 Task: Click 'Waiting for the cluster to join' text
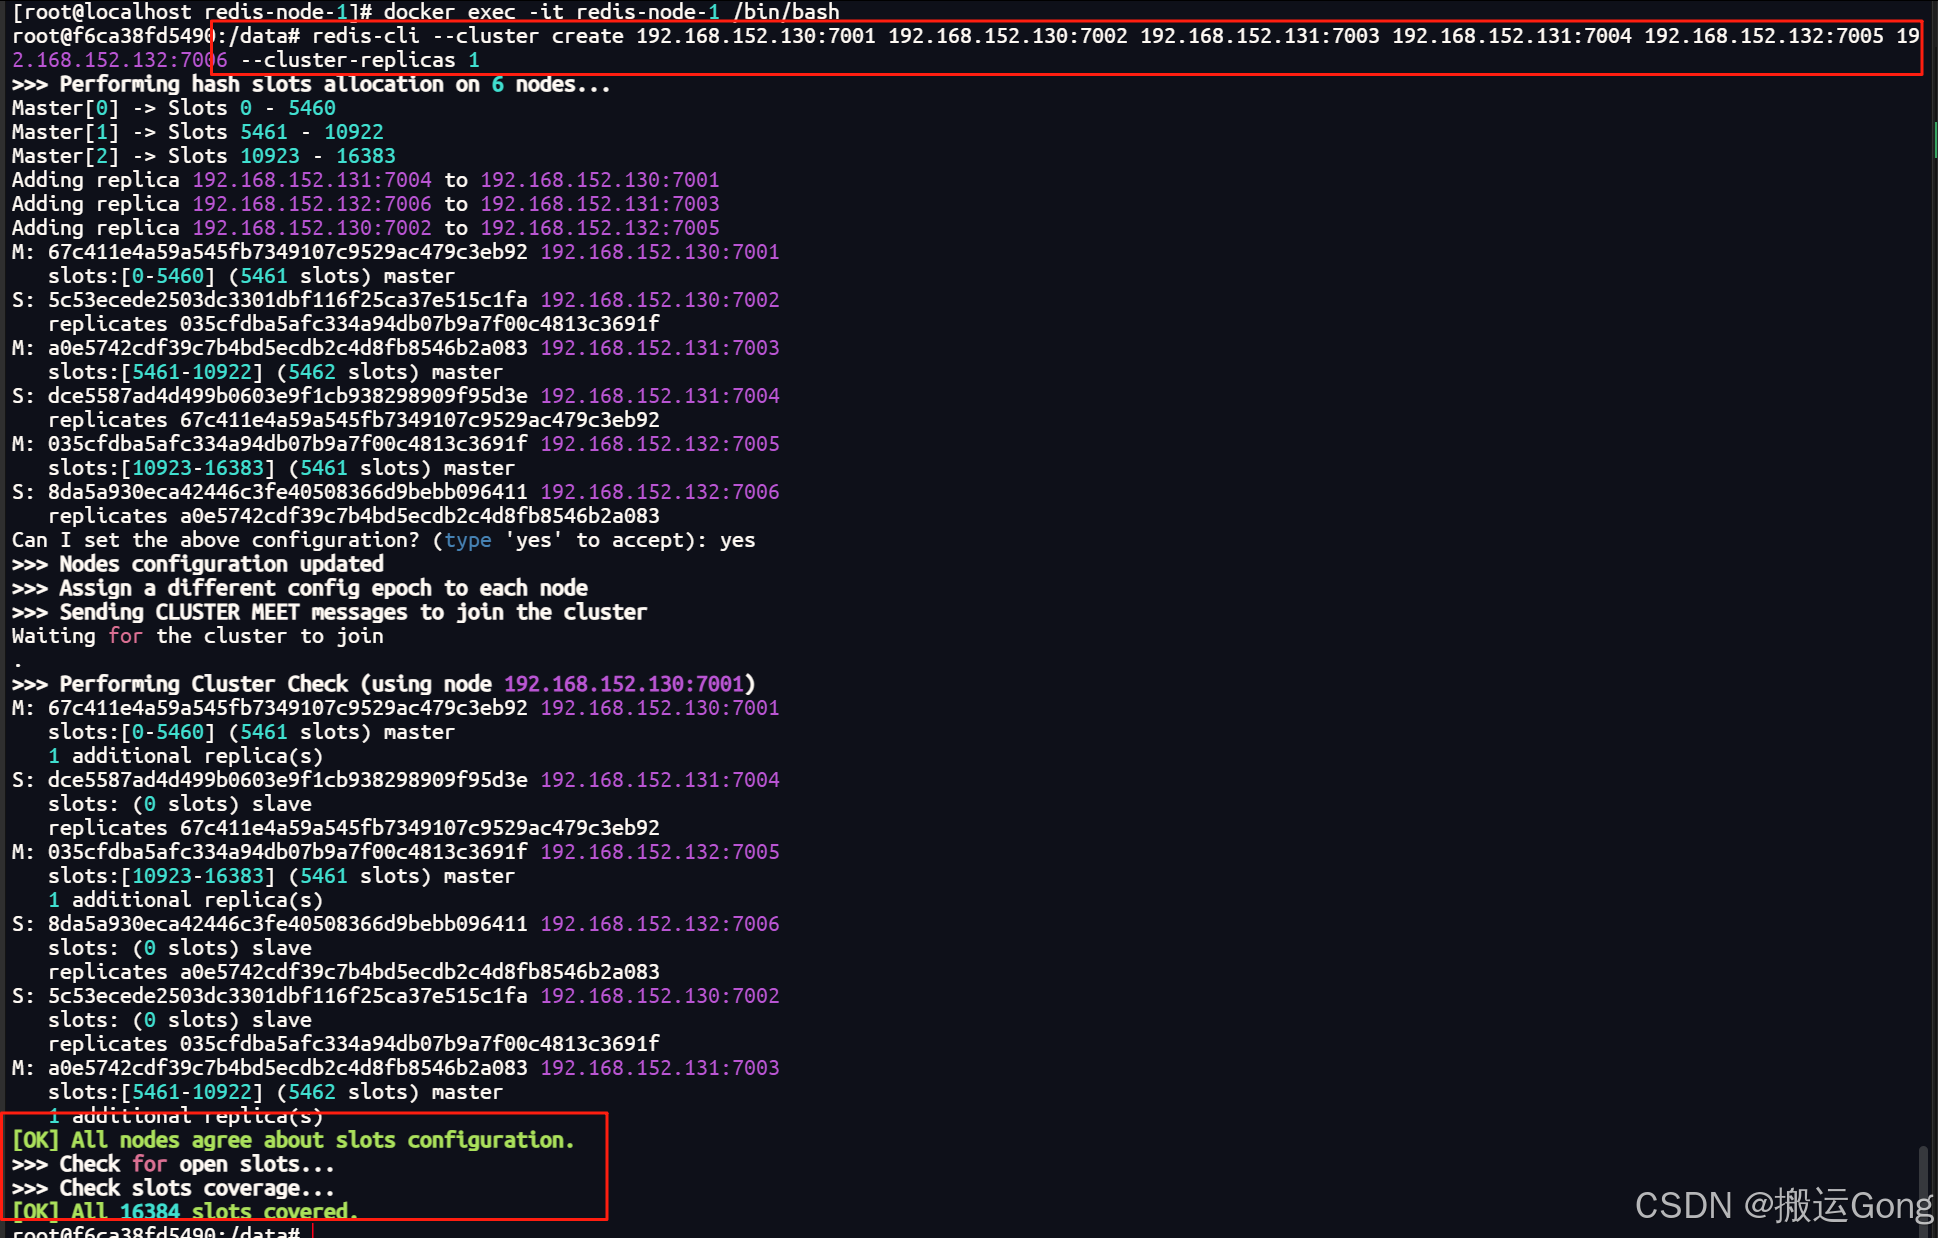[197, 636]
